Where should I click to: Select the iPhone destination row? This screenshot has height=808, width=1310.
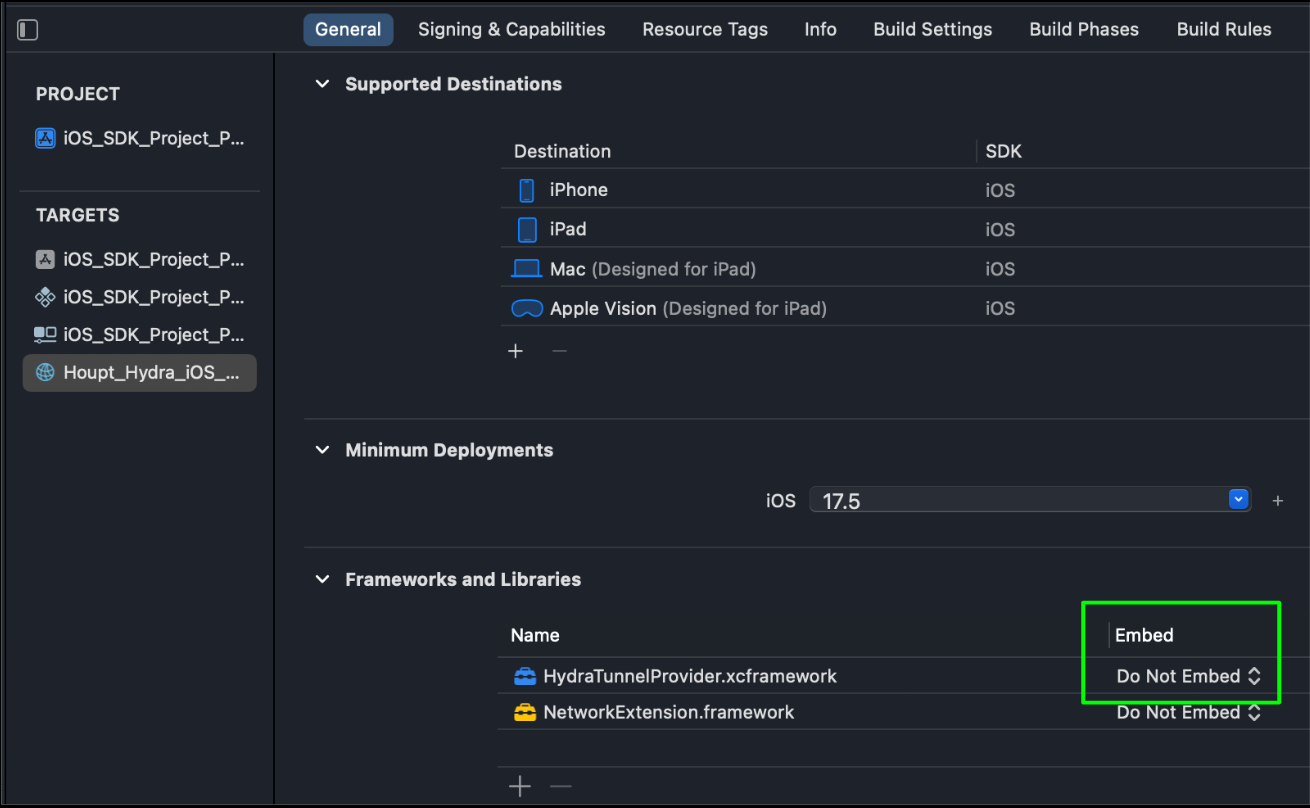pos(905,190)
